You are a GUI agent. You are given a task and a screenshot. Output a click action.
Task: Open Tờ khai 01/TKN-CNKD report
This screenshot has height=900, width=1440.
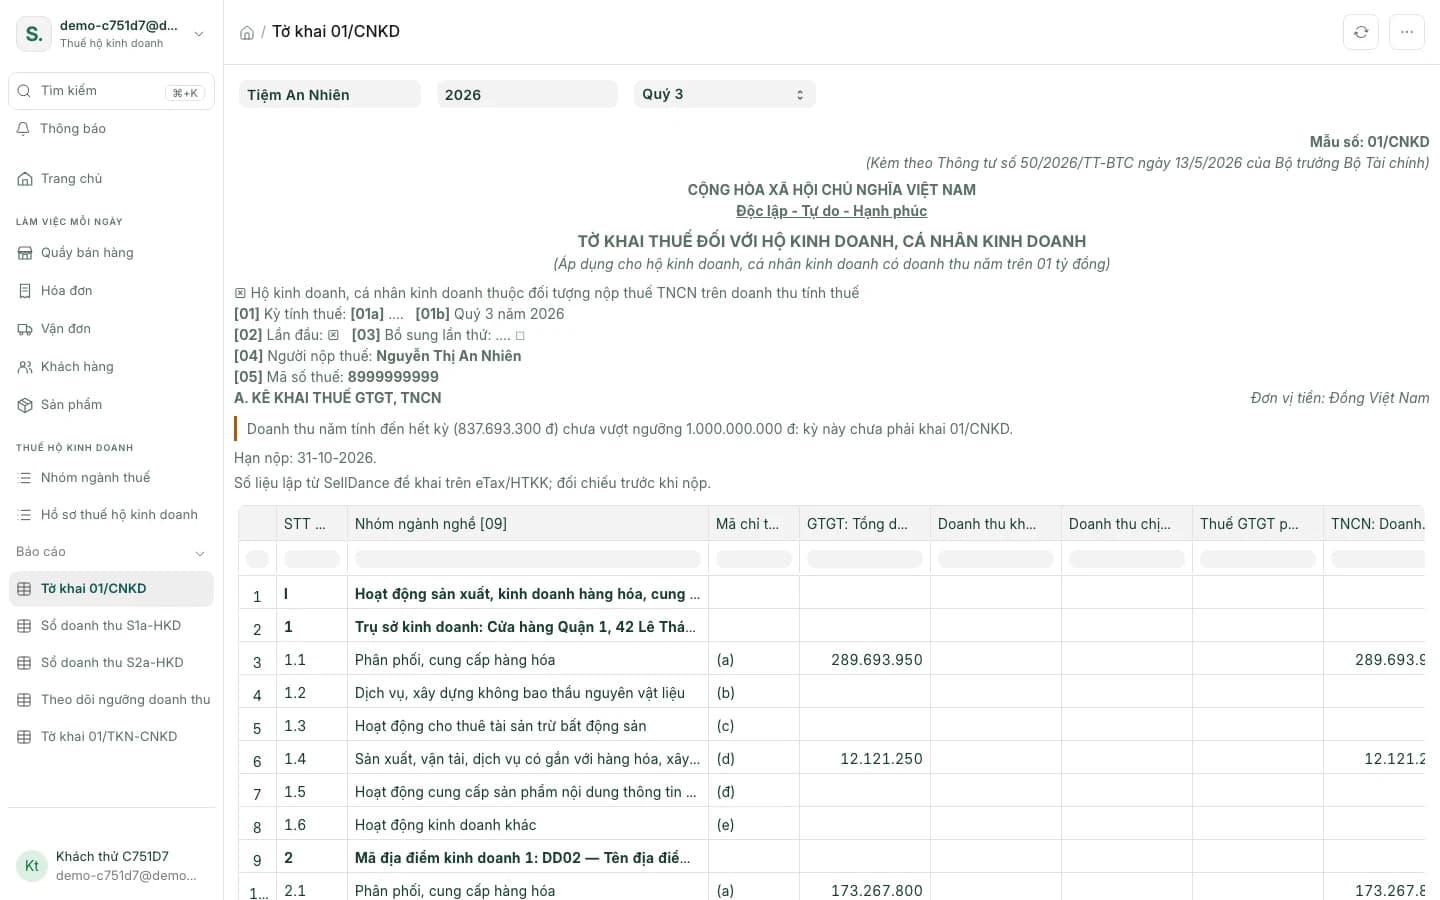pos(111,737)
